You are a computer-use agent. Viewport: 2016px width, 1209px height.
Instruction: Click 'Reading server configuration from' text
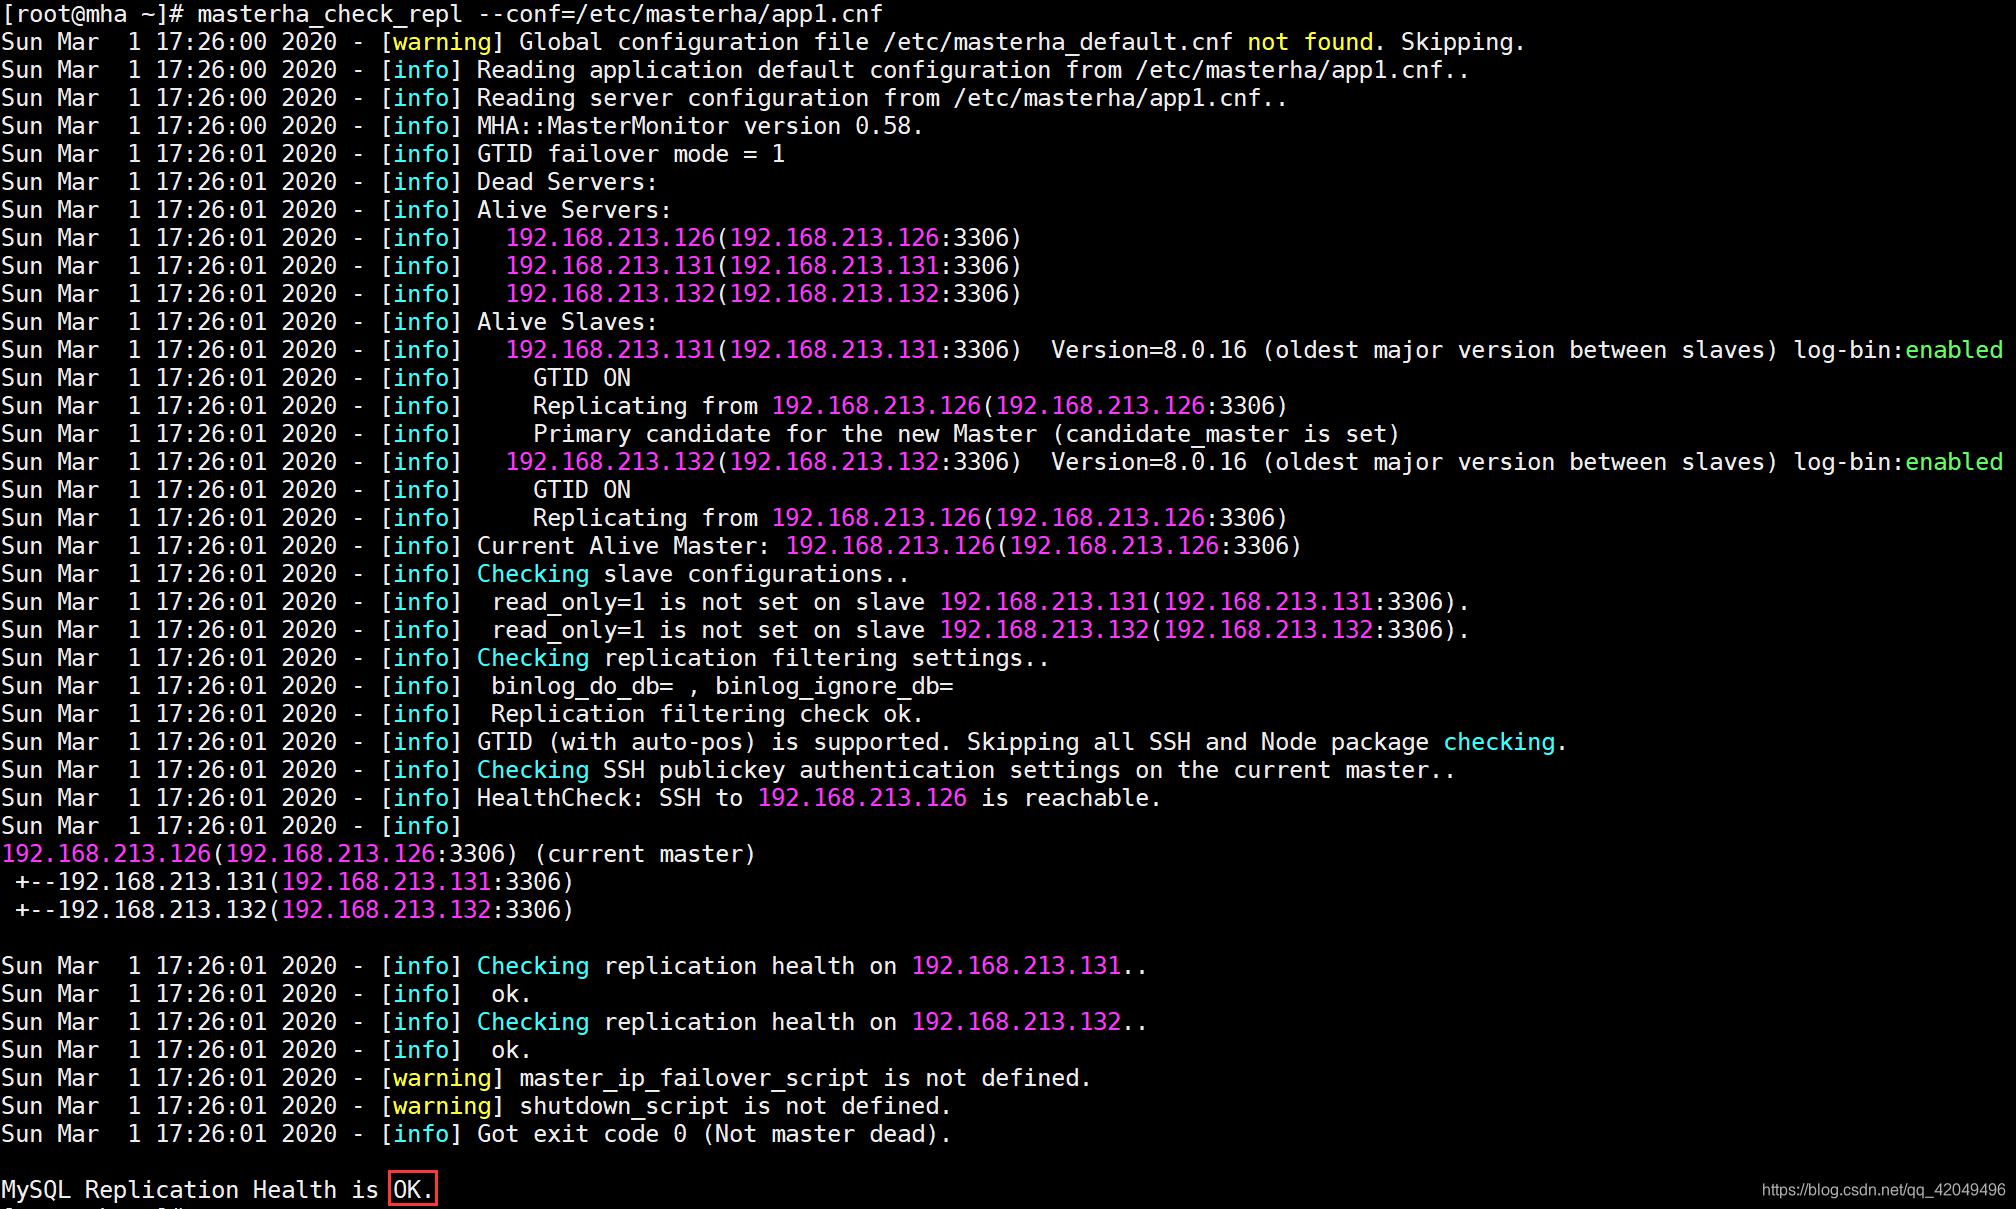click(708, 98)
